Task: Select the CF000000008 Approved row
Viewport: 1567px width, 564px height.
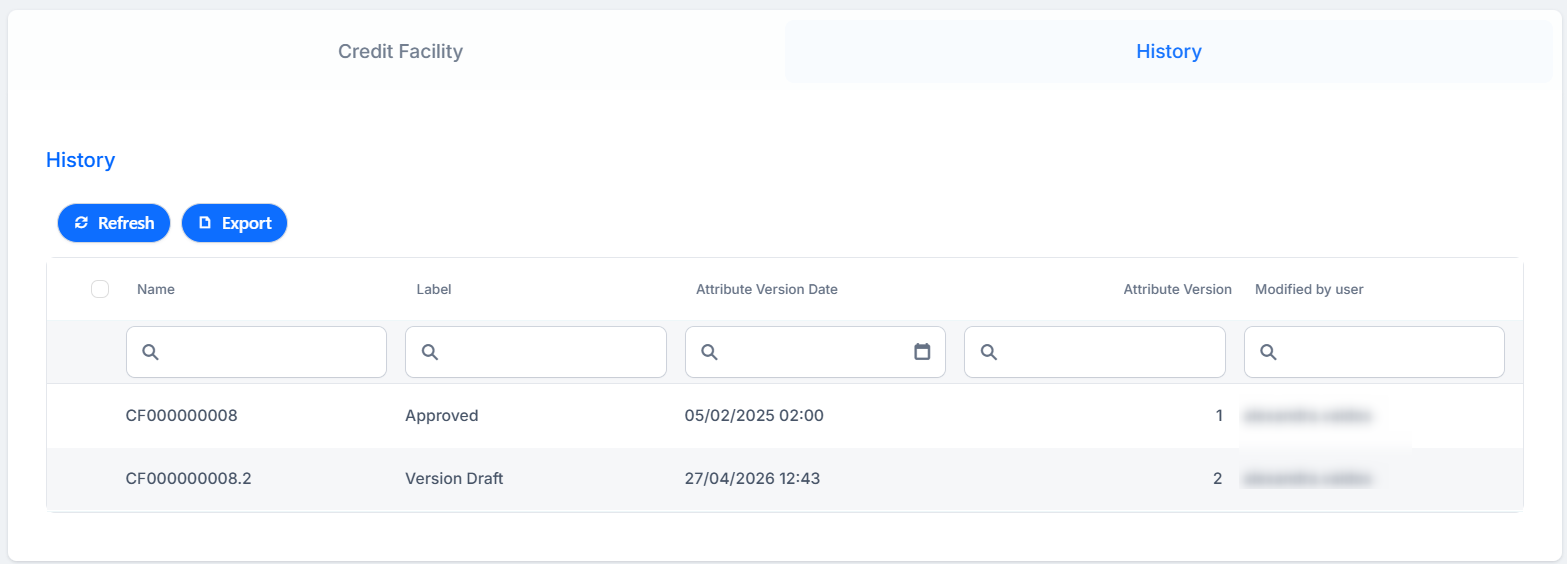Action: 785,415
